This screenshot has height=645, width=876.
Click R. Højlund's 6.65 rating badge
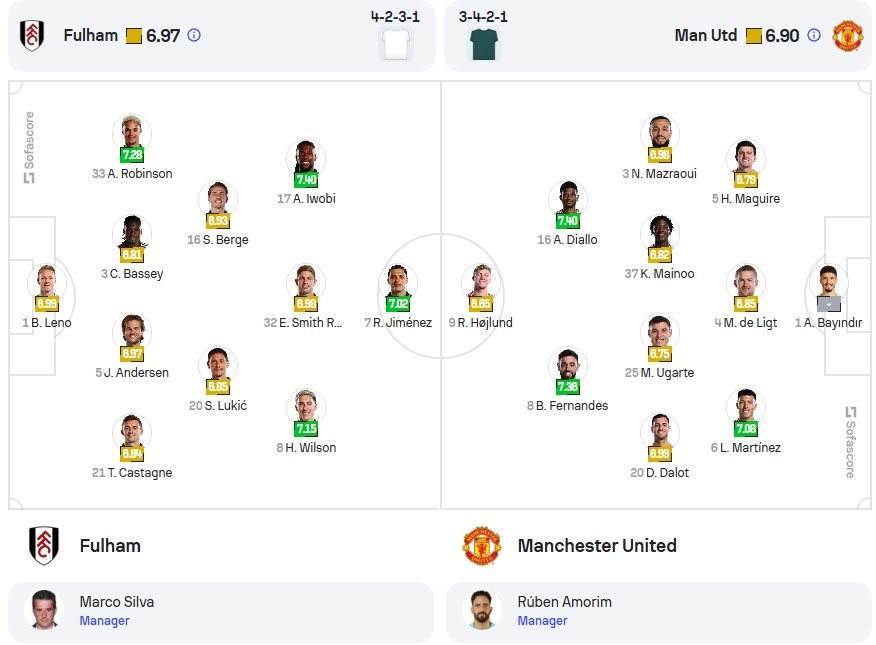[480, 304]
